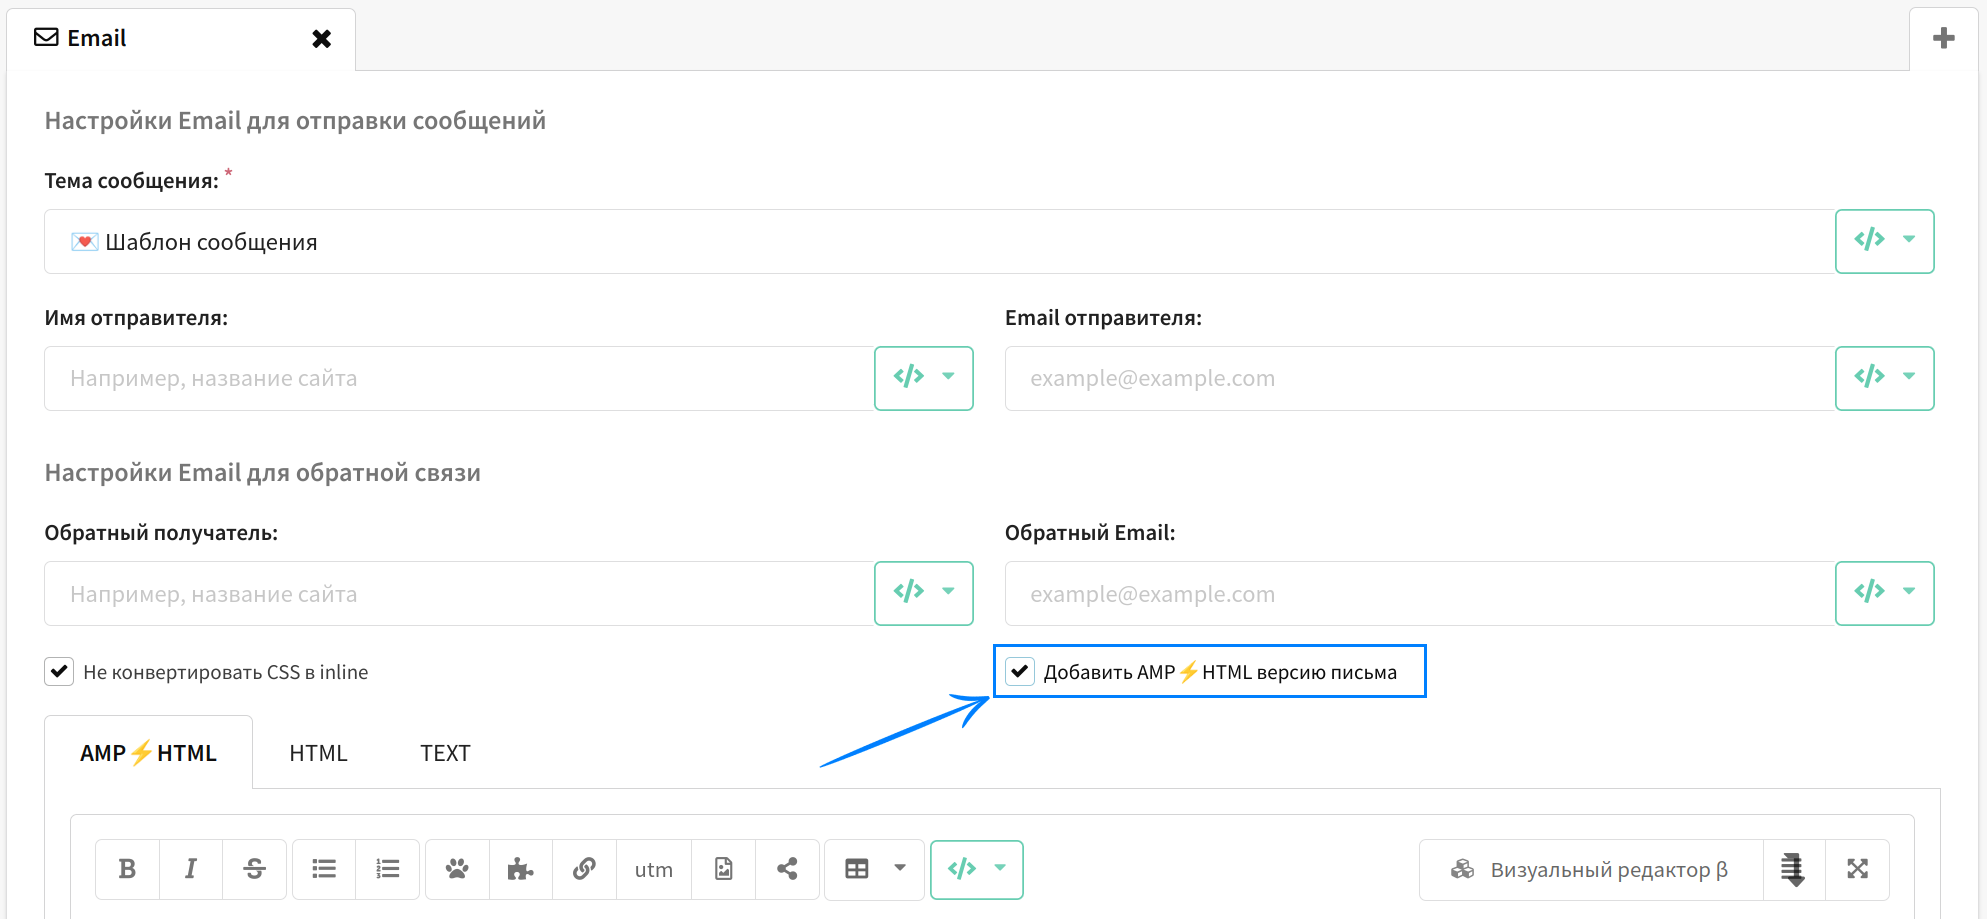The image size is (1987, 919).
Task: Focus the Имя отправителя input field
Action: [x=459, y=378]
